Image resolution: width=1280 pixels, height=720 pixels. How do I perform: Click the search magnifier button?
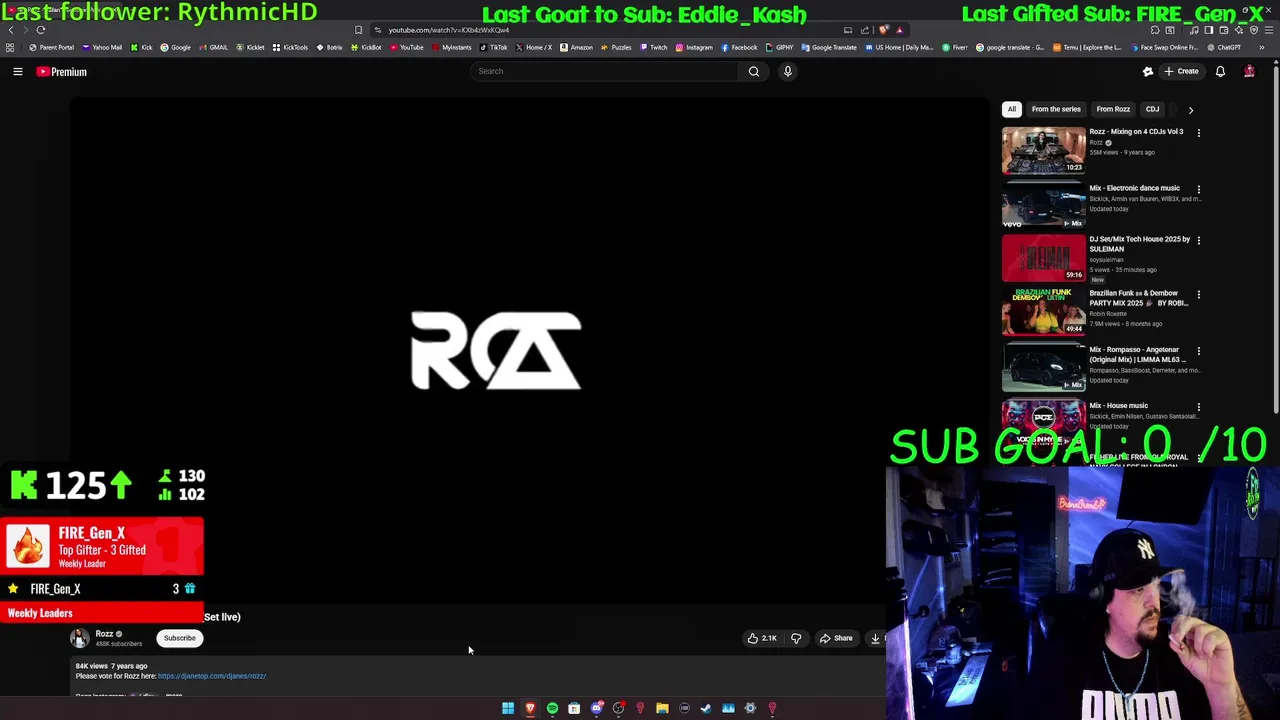click(754, 71)
